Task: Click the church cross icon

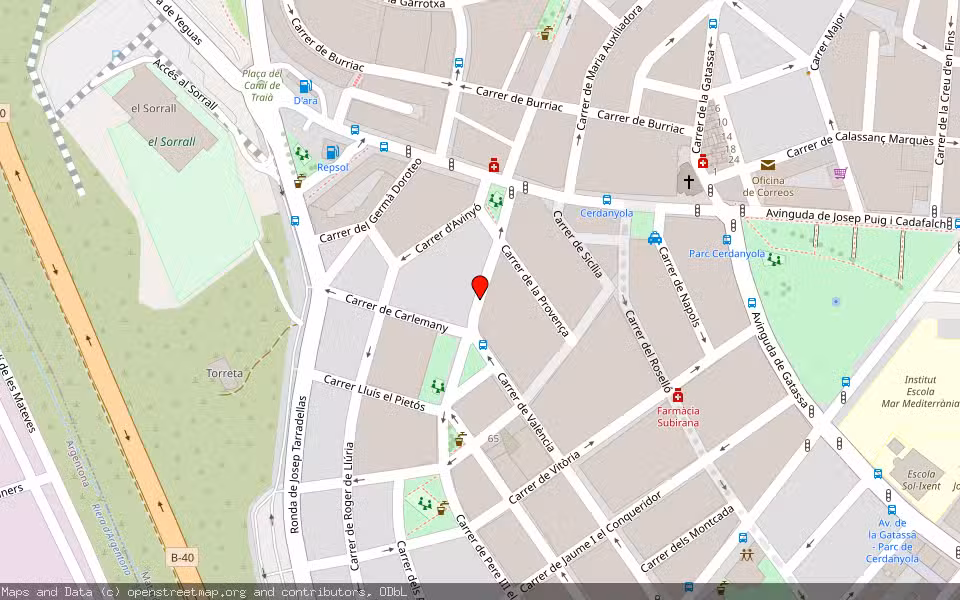Action: pyautogui.click(x=689, y=181)
